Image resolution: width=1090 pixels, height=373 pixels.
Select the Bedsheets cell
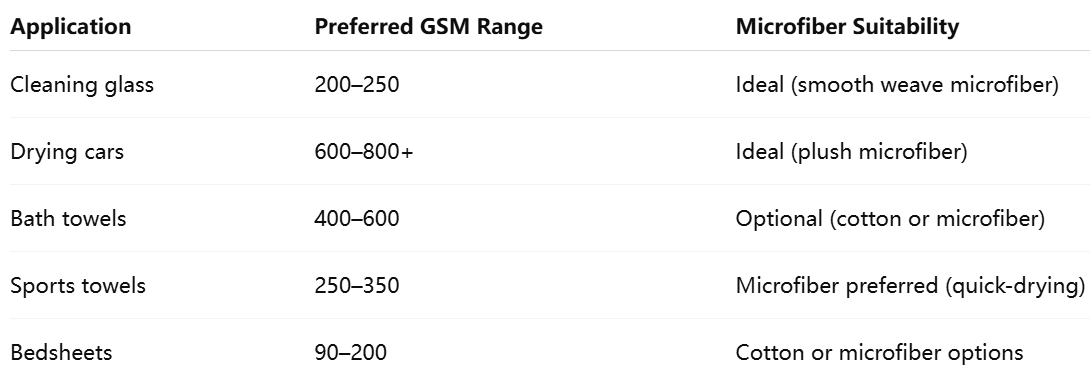coord(61,352)
